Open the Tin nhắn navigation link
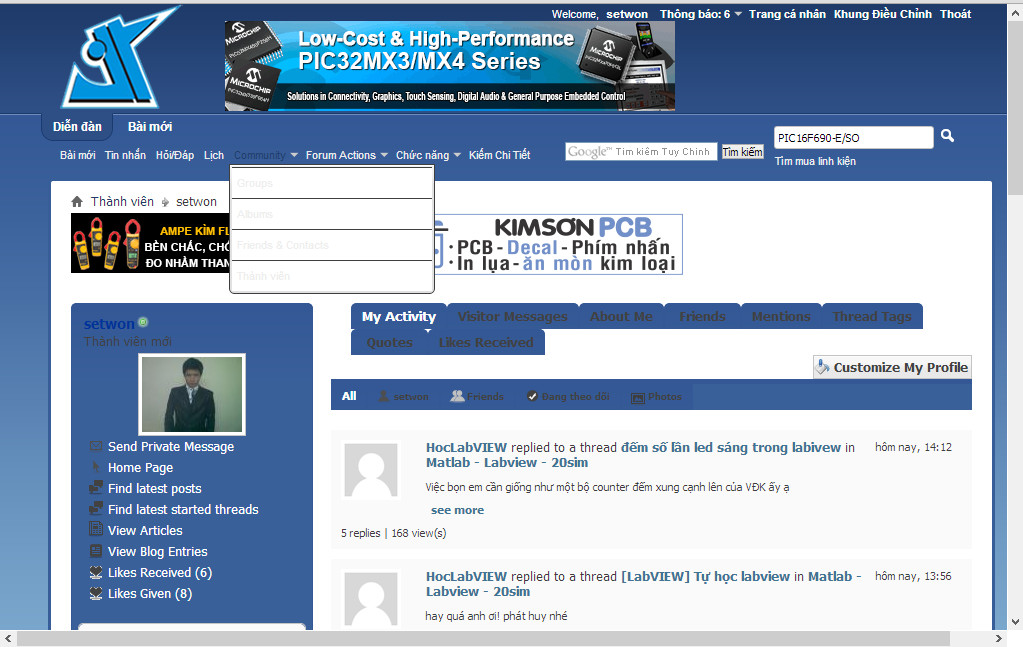The height and width of the screenshot is (647, 1023). (125, 155)
